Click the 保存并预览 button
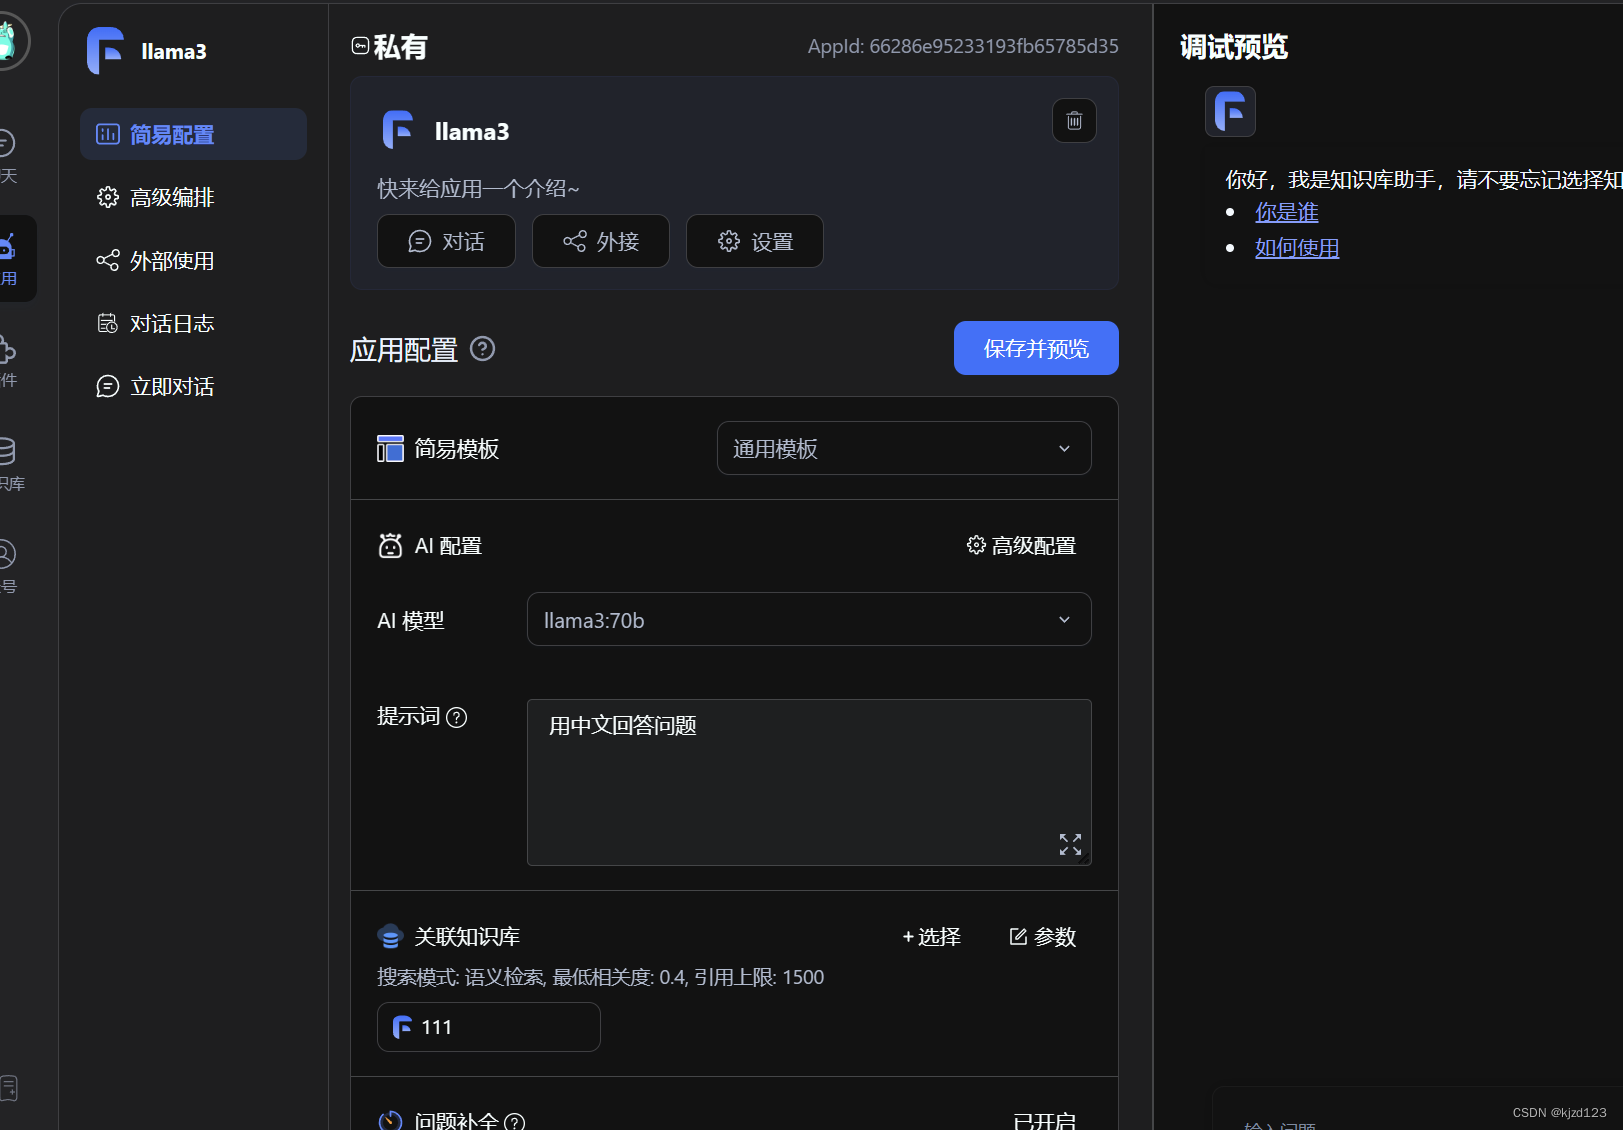The image size is (1623, 1130). point(1036,348)
